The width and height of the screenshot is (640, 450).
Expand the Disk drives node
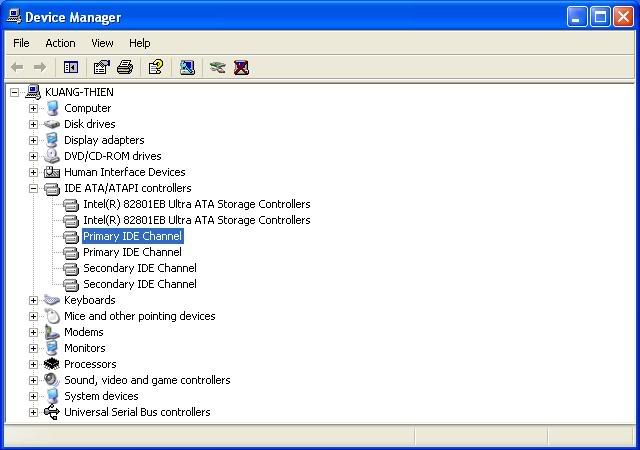tap(33, 124)
